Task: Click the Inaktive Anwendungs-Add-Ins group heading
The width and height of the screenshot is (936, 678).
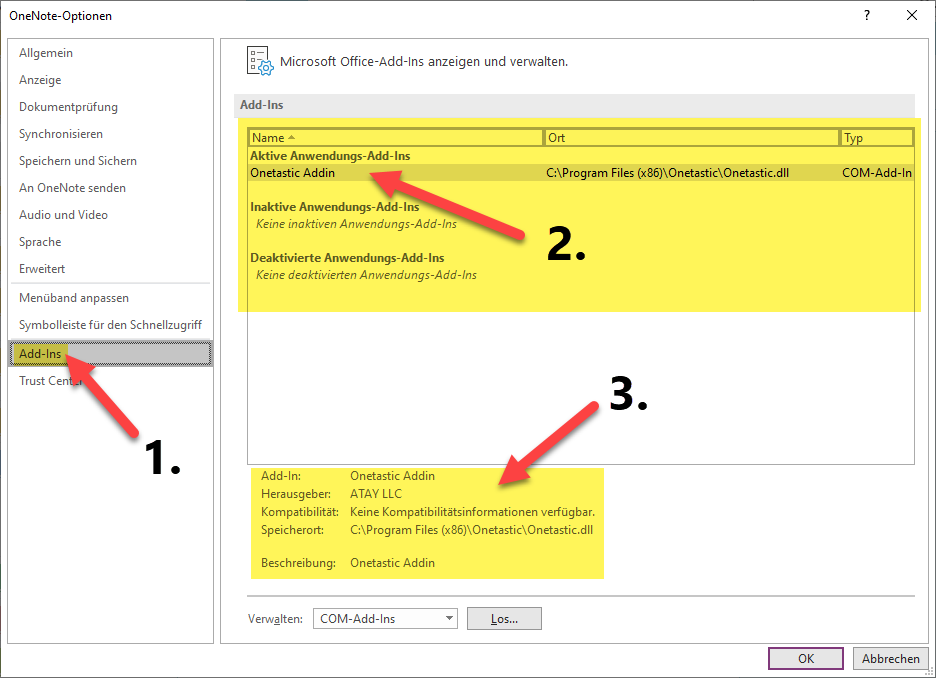Action: pyautogui.click(x=334, y=207)
